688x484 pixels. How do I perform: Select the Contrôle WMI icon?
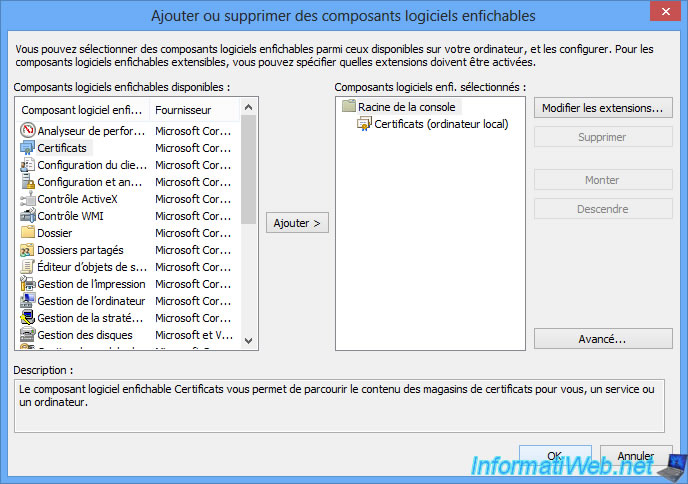point(28,216)
